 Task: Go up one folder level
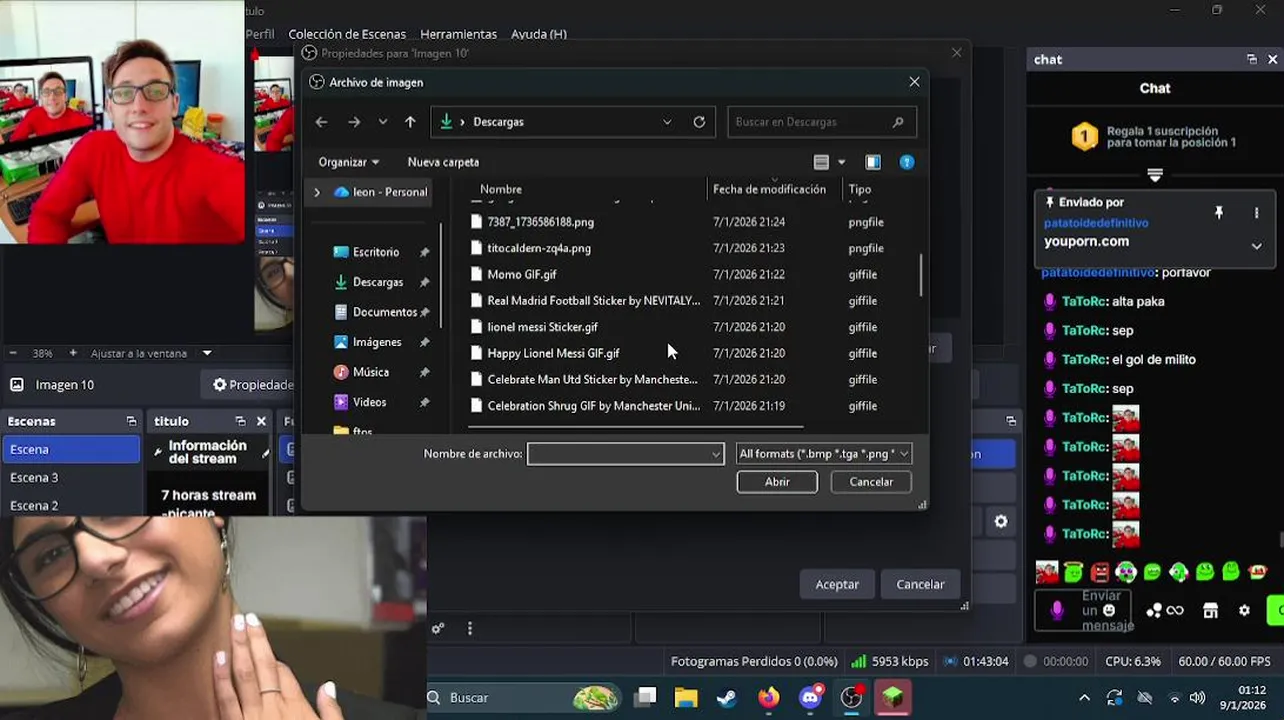[410, 122]
